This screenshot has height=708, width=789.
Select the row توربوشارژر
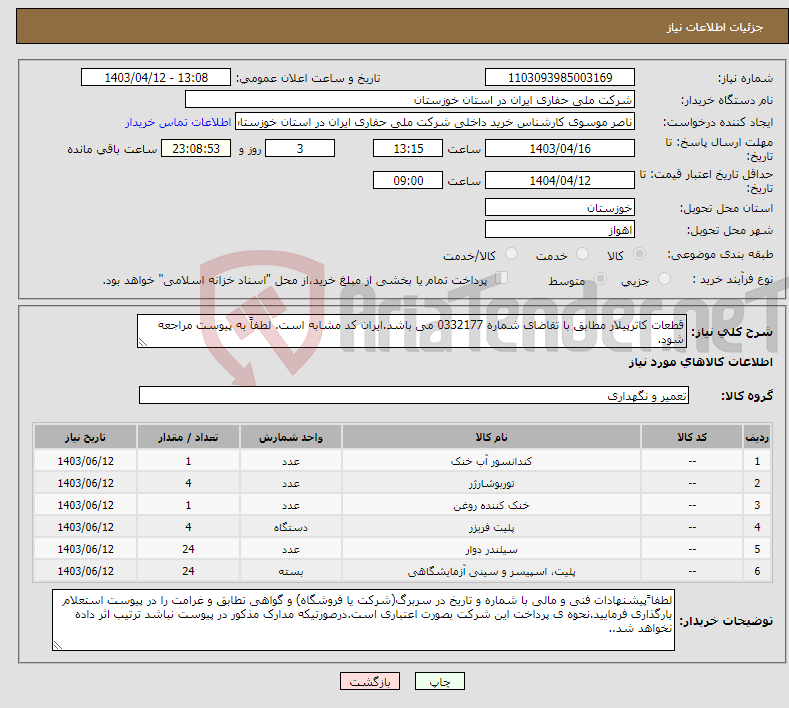402,483
